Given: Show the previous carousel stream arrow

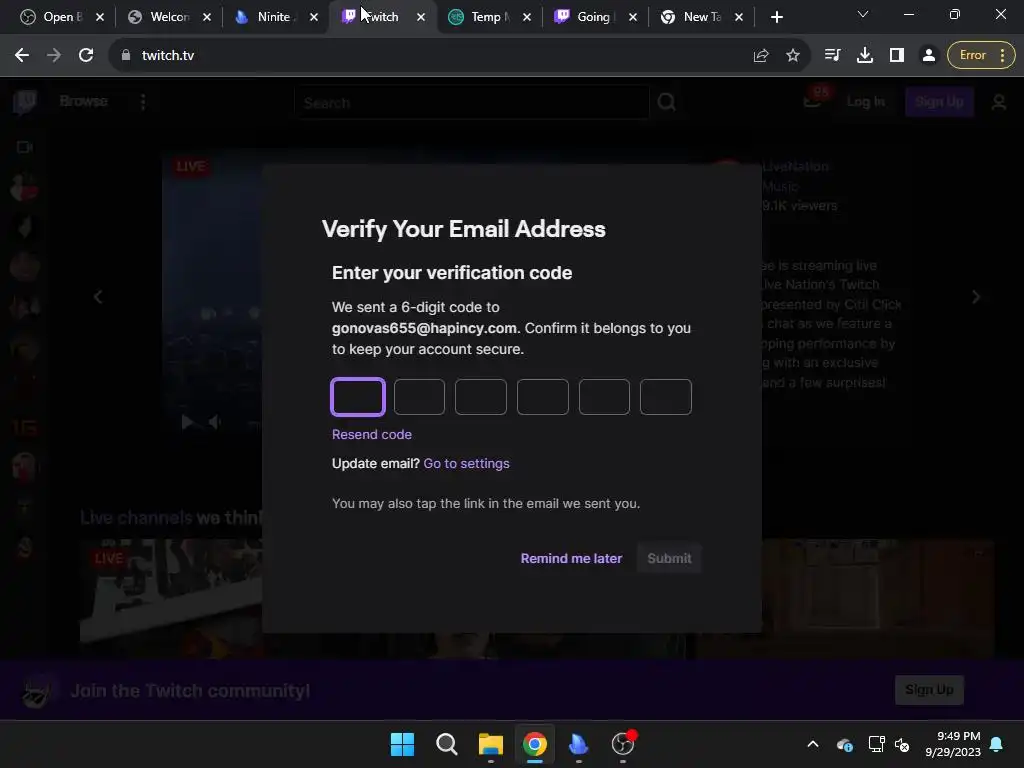Looking at the screenshot, I should tap(98, 297).
